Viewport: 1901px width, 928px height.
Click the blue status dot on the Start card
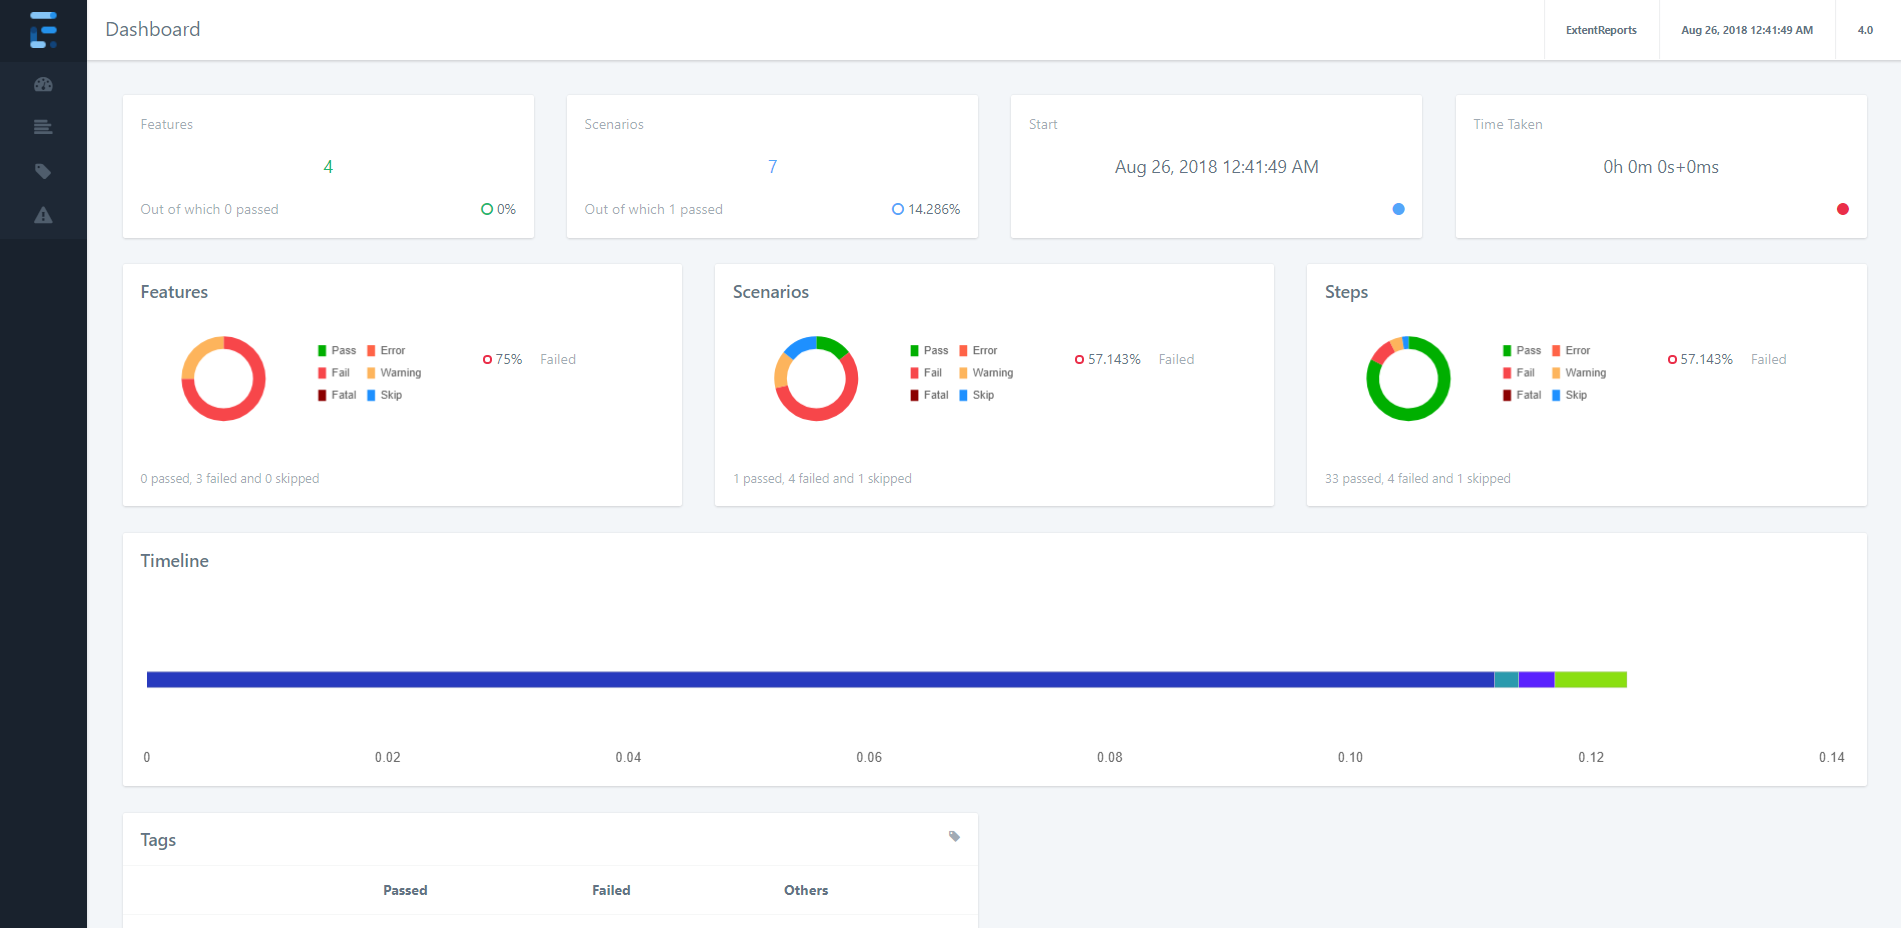[x=1398, y=209]
